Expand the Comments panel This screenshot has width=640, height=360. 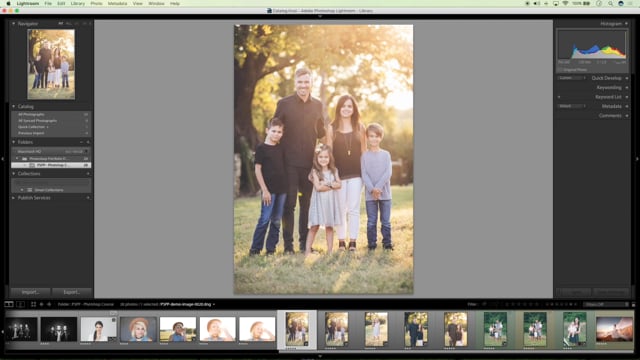point(627,116)
